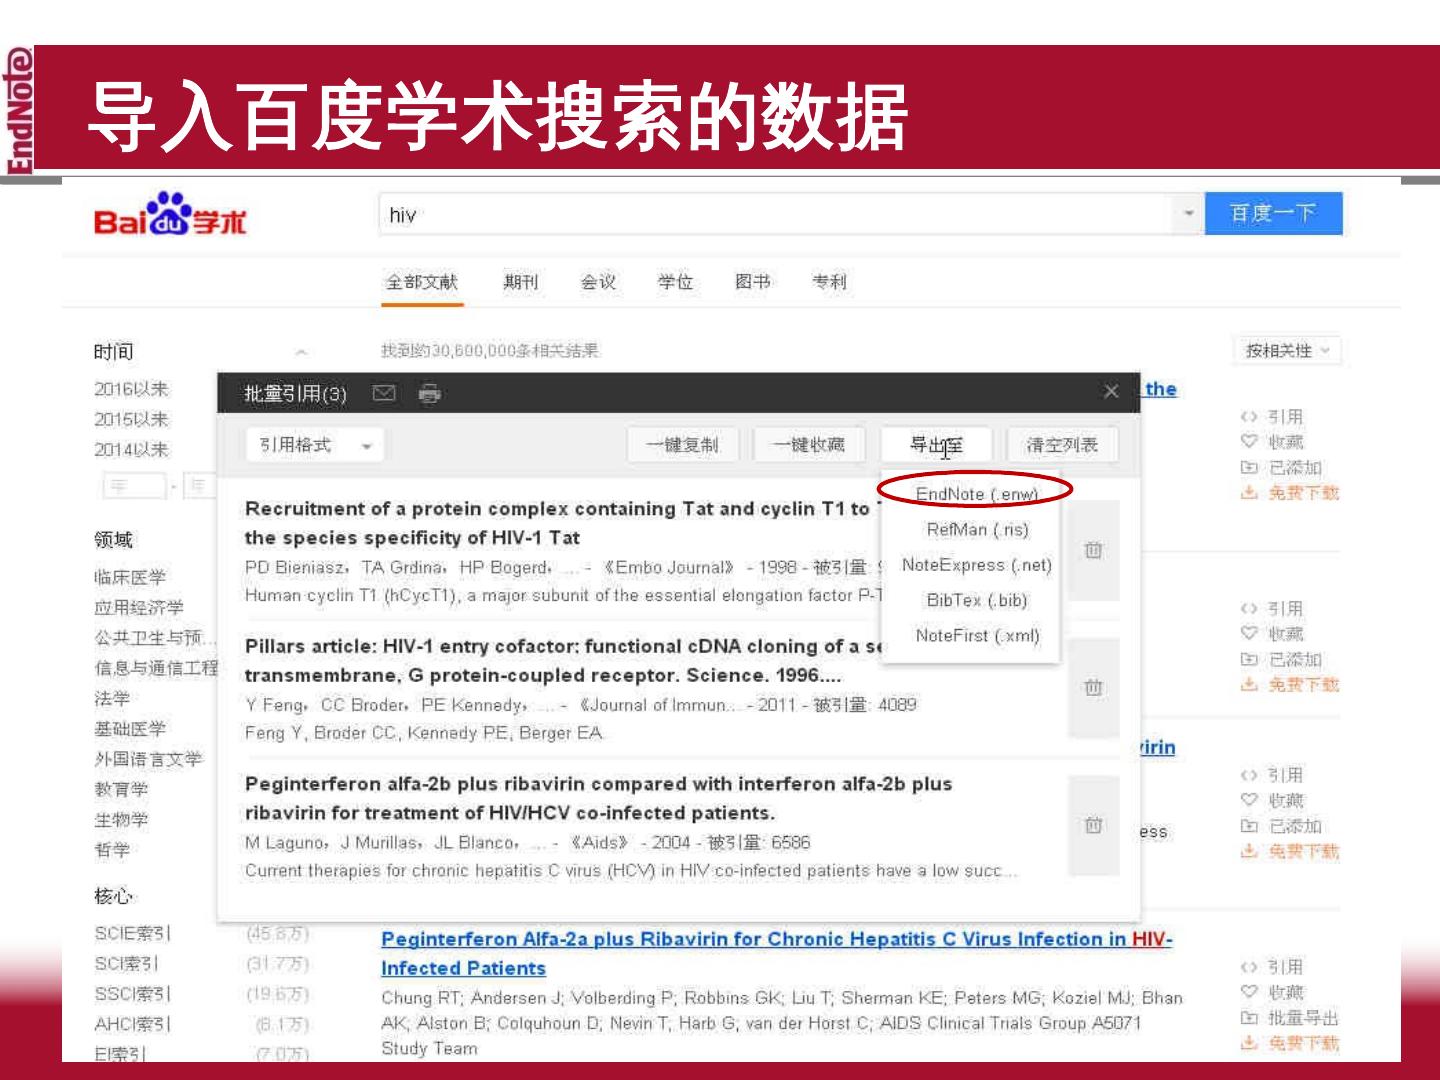Image resolution: width=1440 pixels, height=1080 pixels.
Task: Select RefMan (.ris) export option
Action: tap(977, 529)
